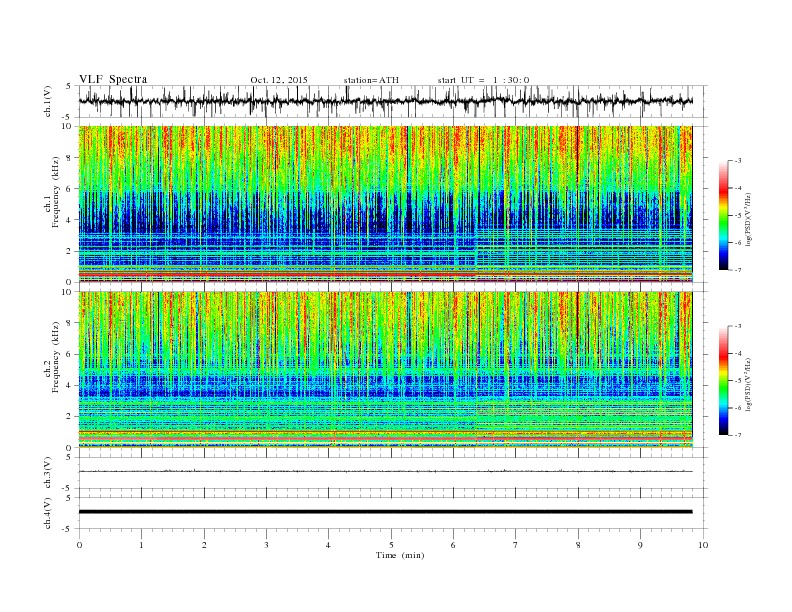Click the "VLF Spectra" title

pos(113,79)
